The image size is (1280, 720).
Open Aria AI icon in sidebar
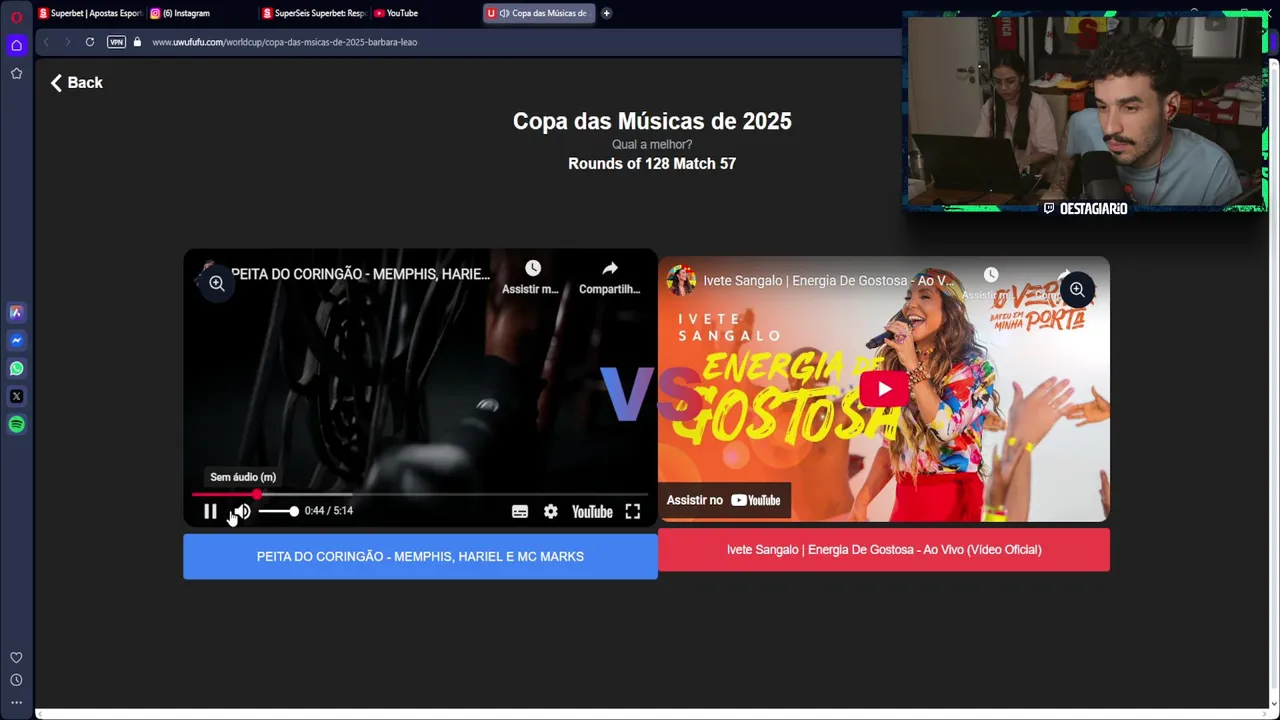(16, 312)
